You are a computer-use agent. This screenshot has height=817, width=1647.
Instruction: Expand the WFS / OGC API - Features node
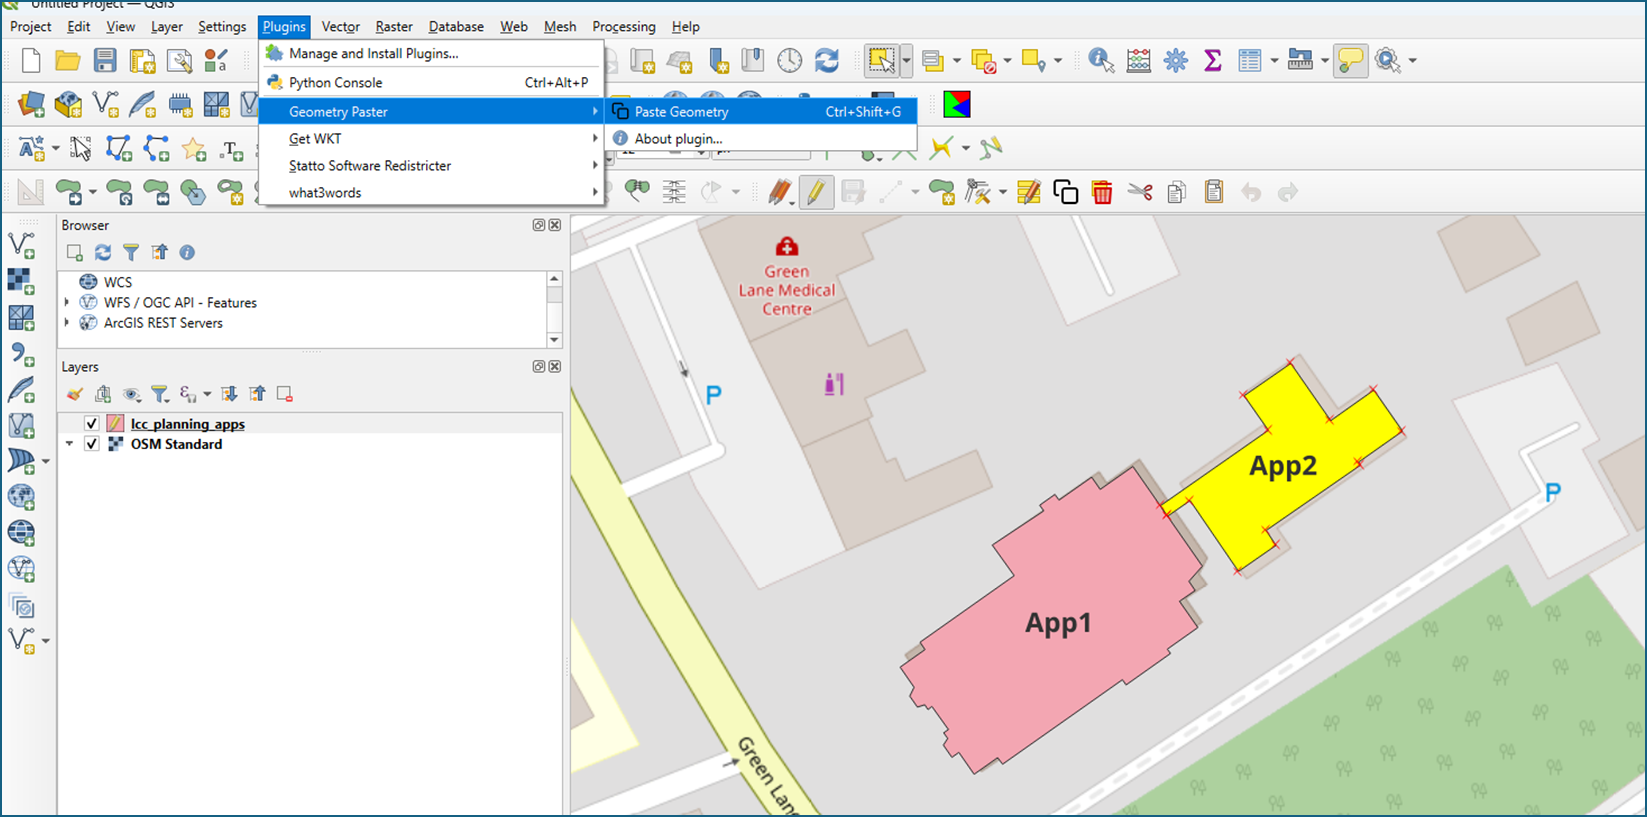(x=67, y=302)
